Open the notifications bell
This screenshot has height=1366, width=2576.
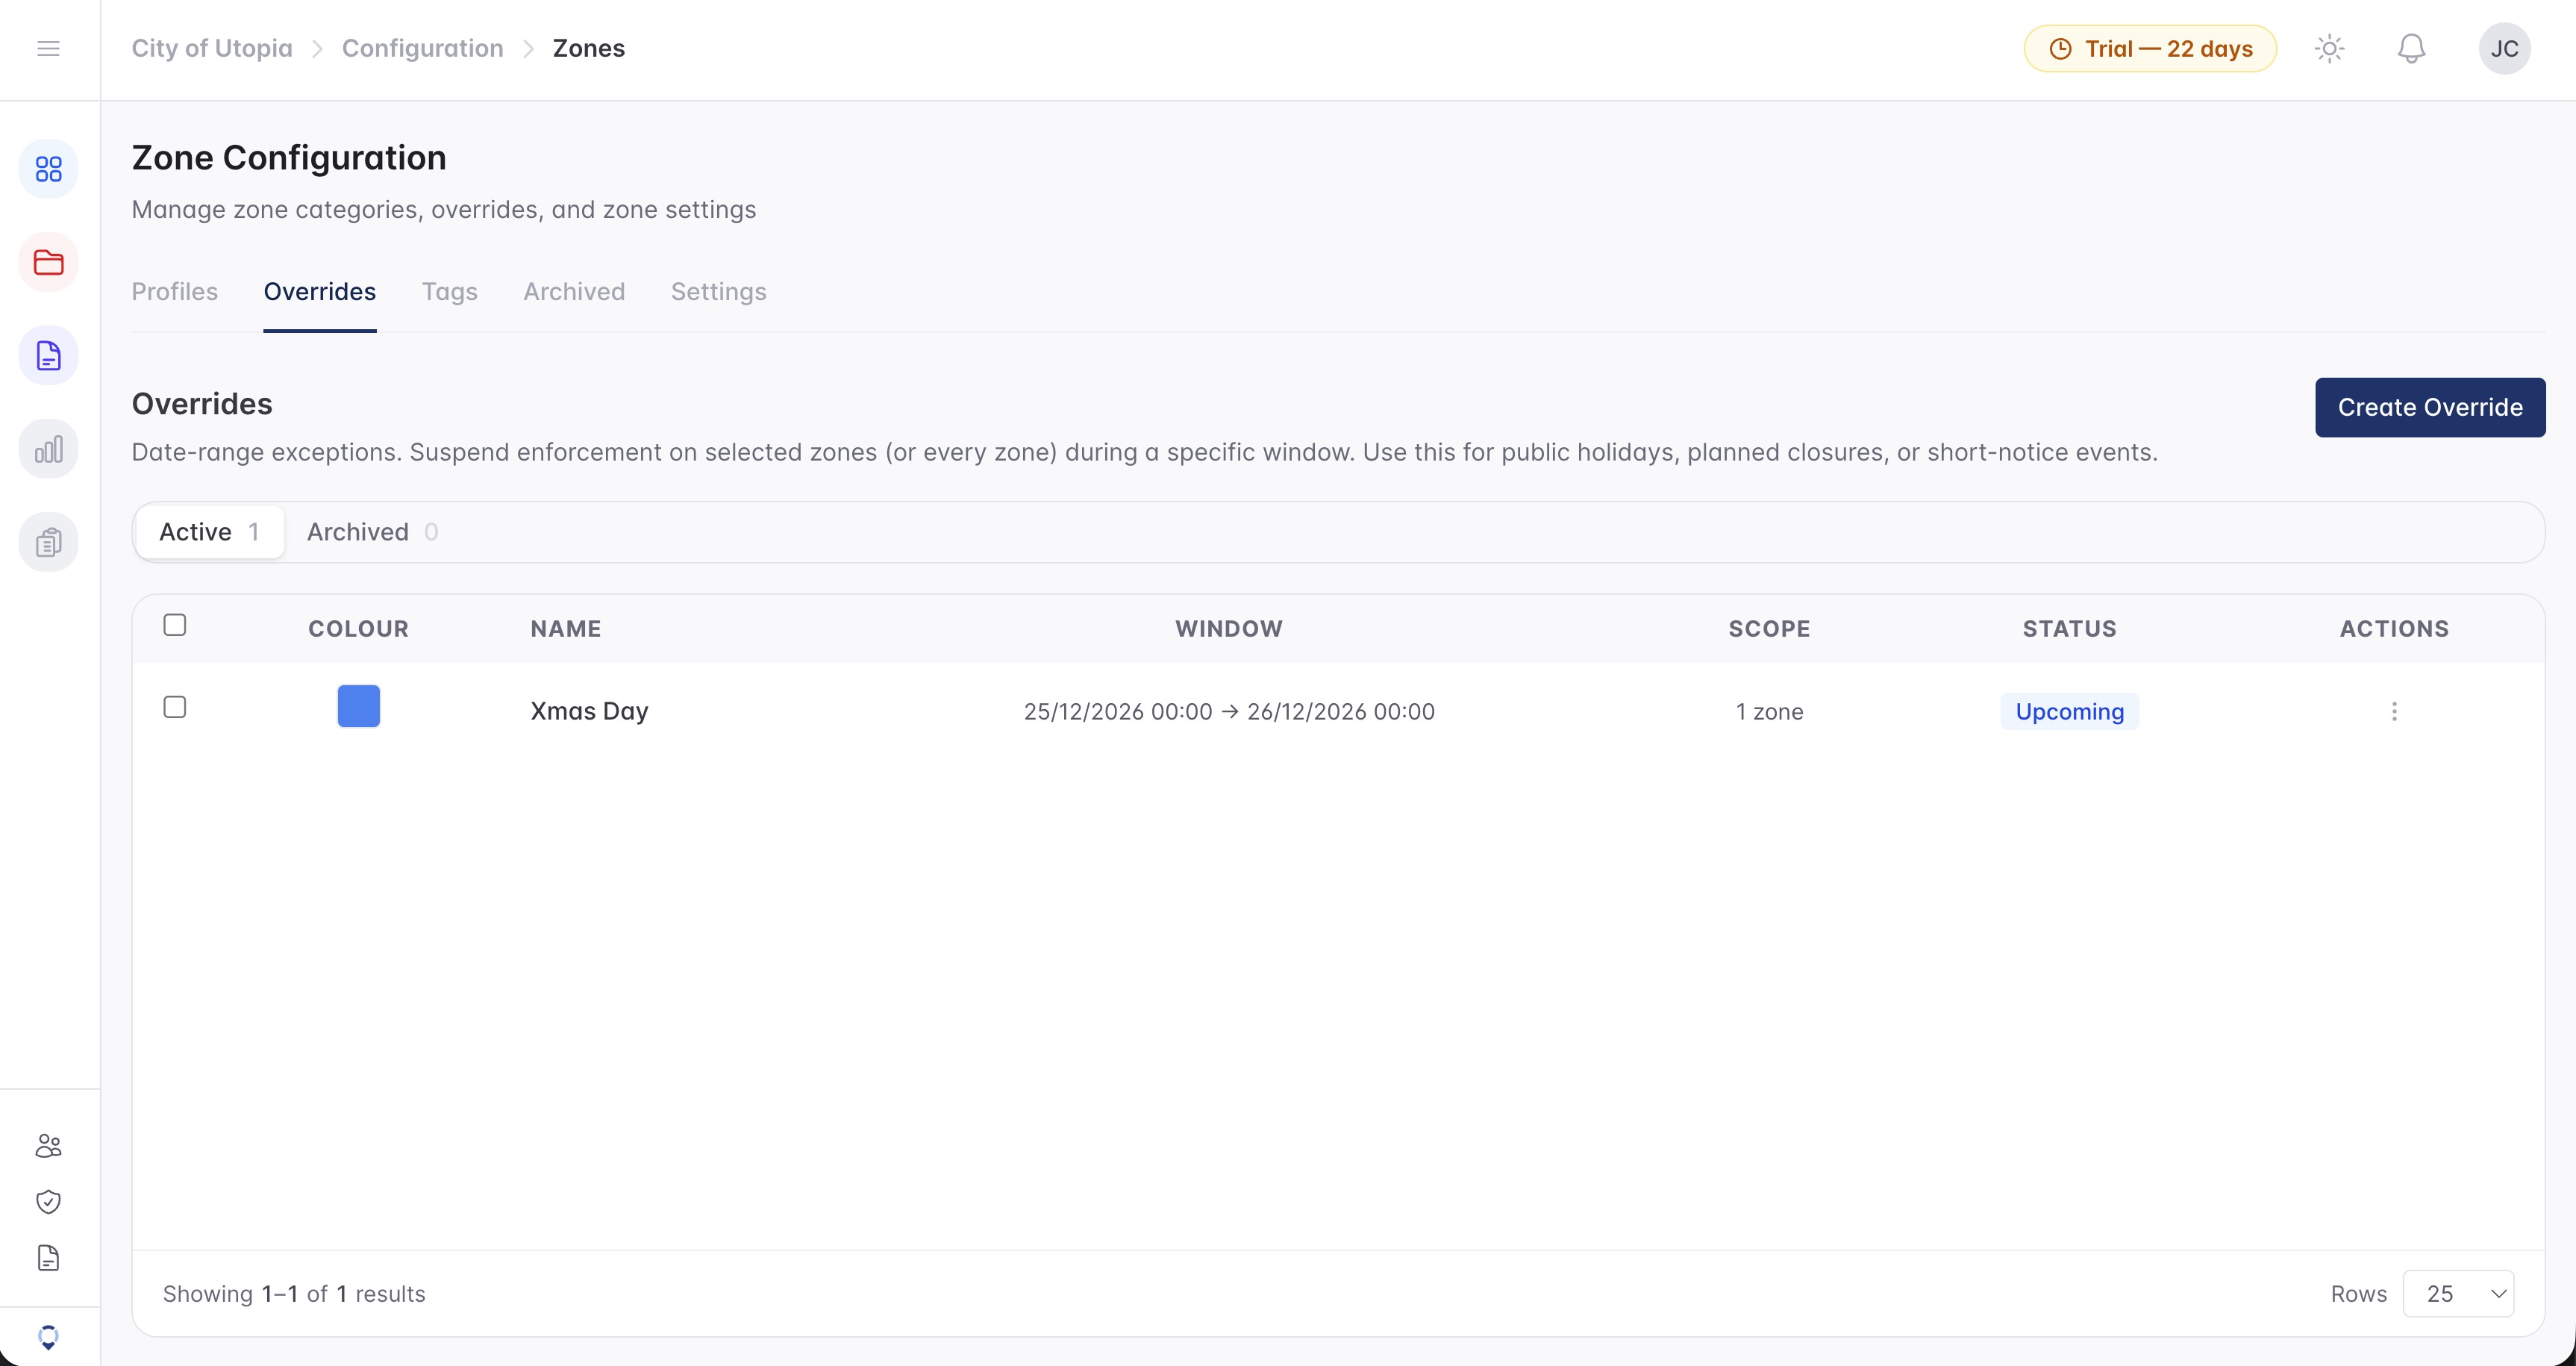(2411, 48)
